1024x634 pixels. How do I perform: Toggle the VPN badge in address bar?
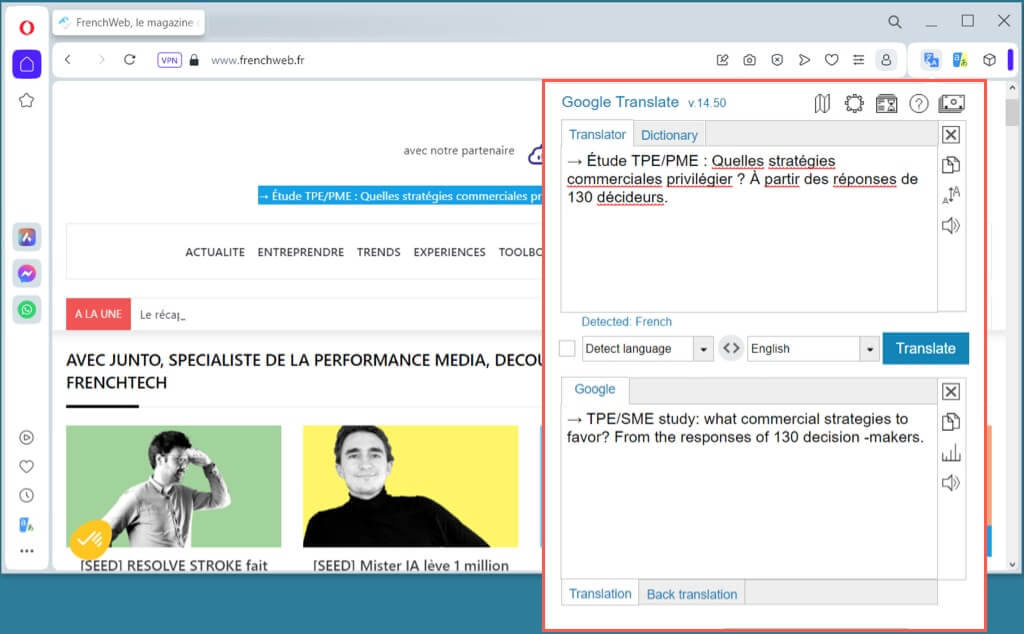[169, 60]
